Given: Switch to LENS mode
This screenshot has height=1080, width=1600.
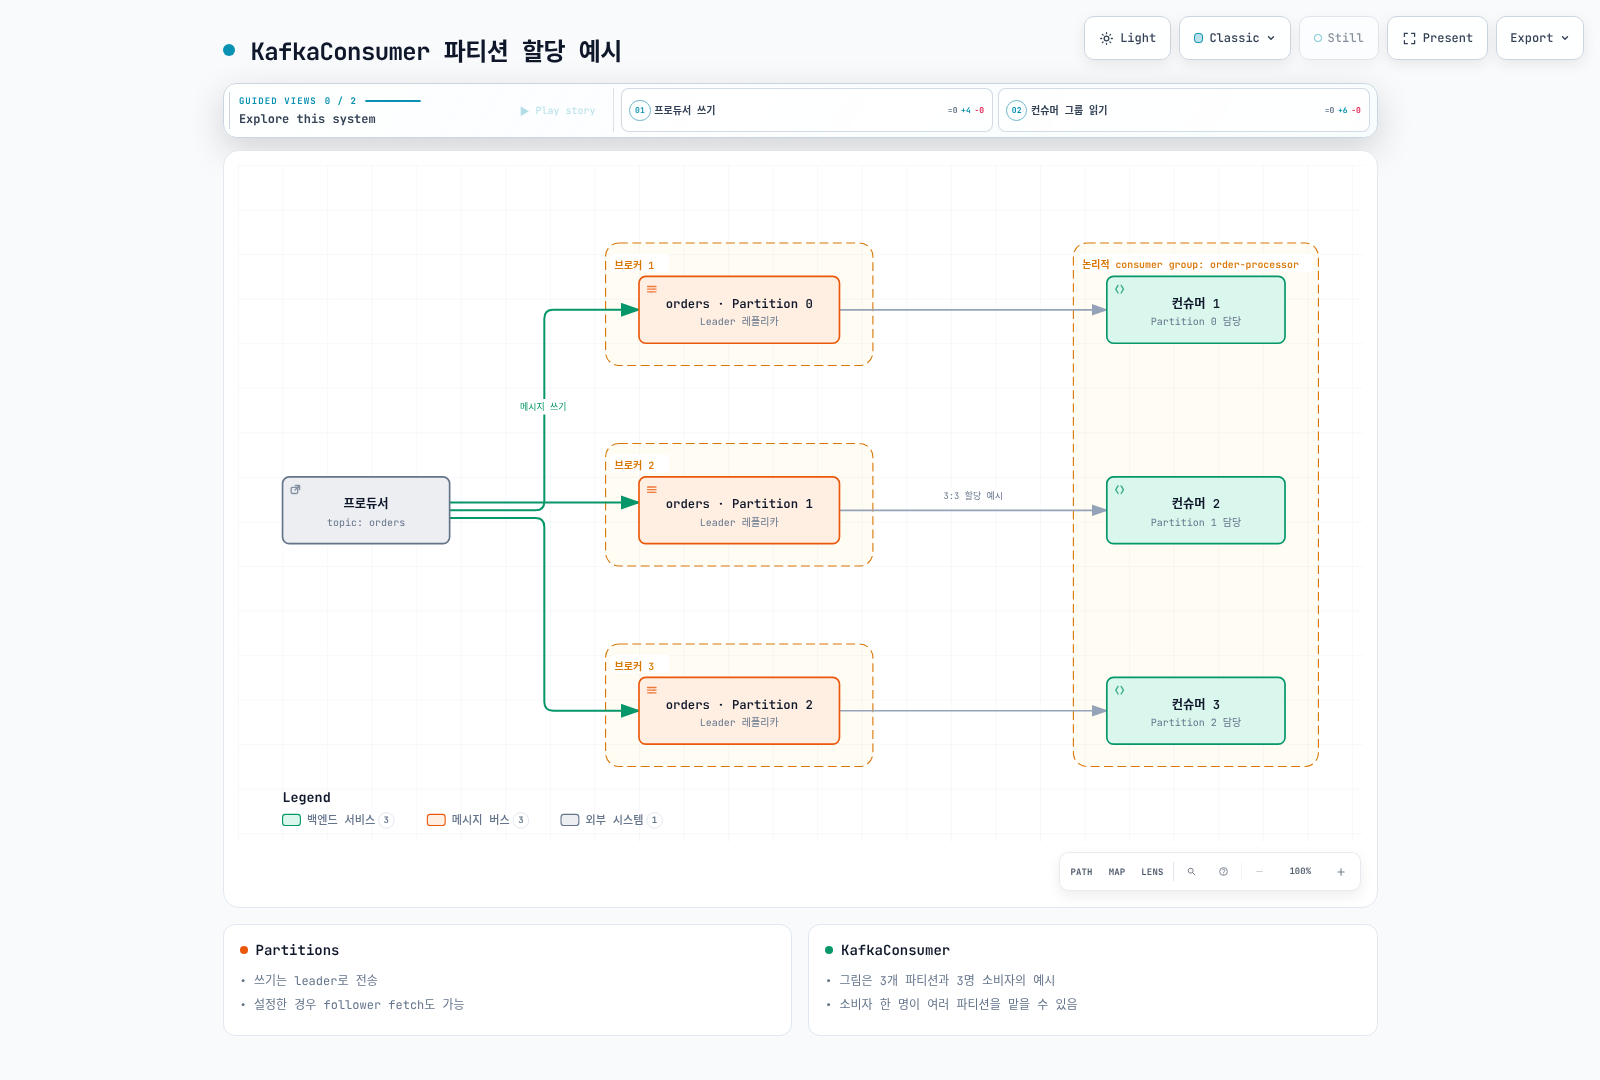Looking at the screenshot, I should (x=1152, y=872).
